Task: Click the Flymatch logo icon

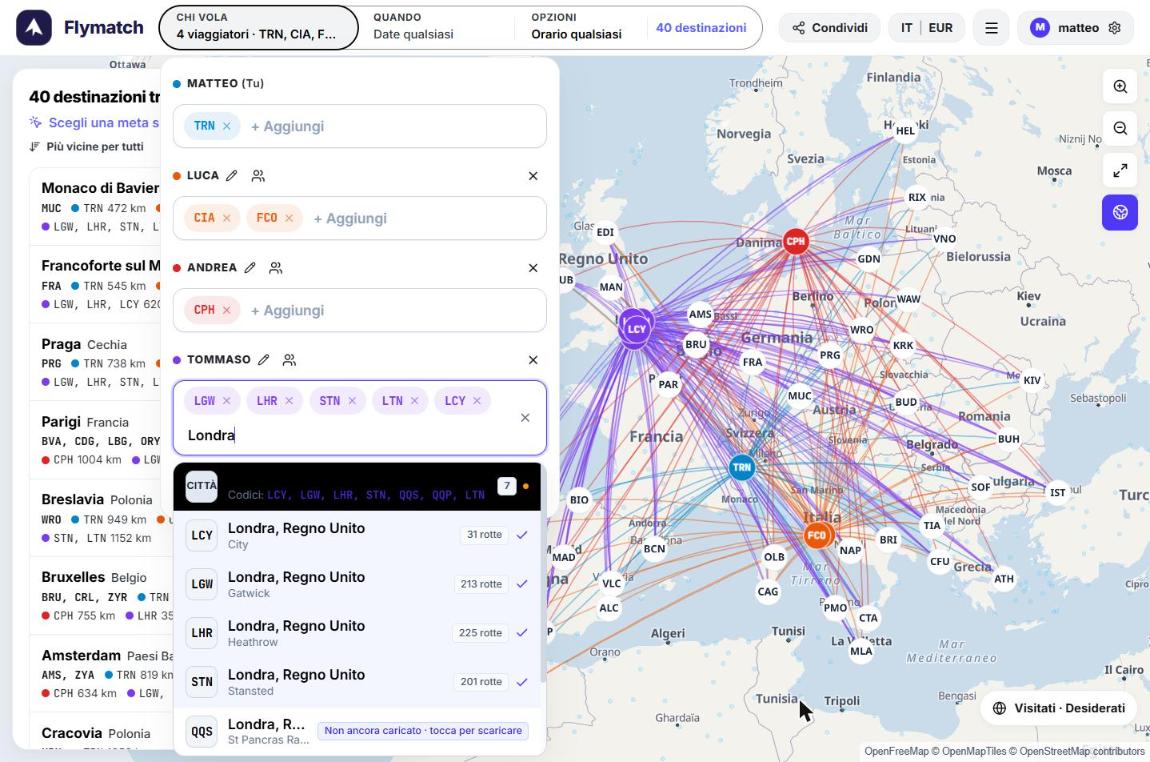Action: (x=34, y=28)
